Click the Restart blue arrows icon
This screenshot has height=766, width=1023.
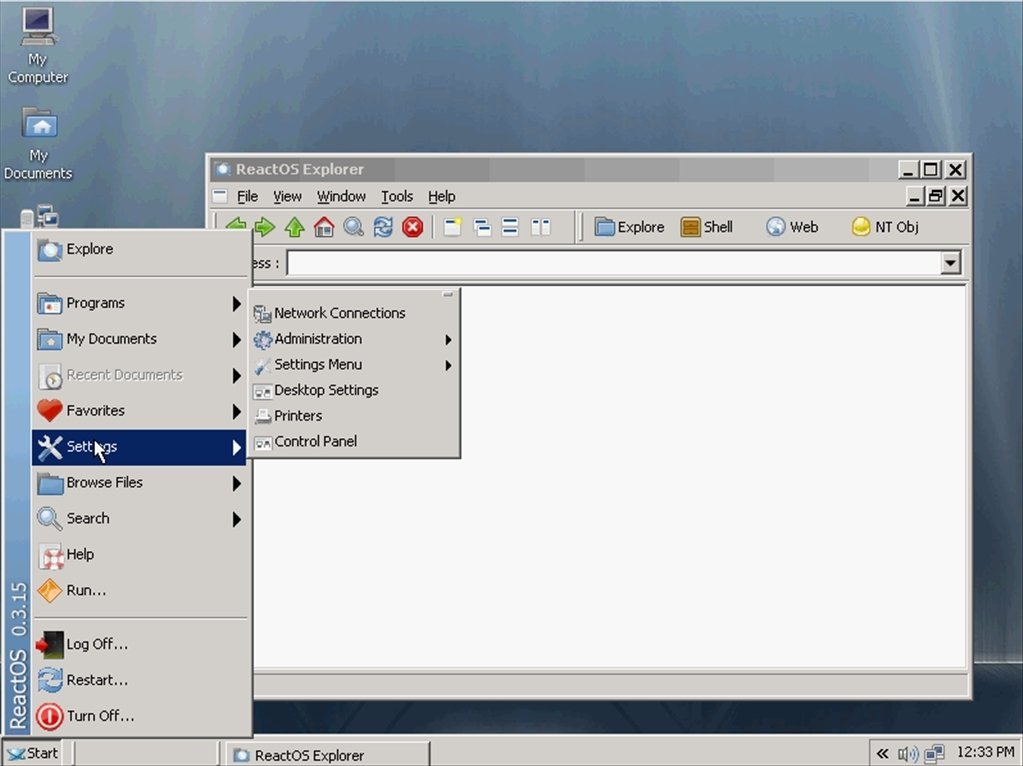(x=50, y=681)
